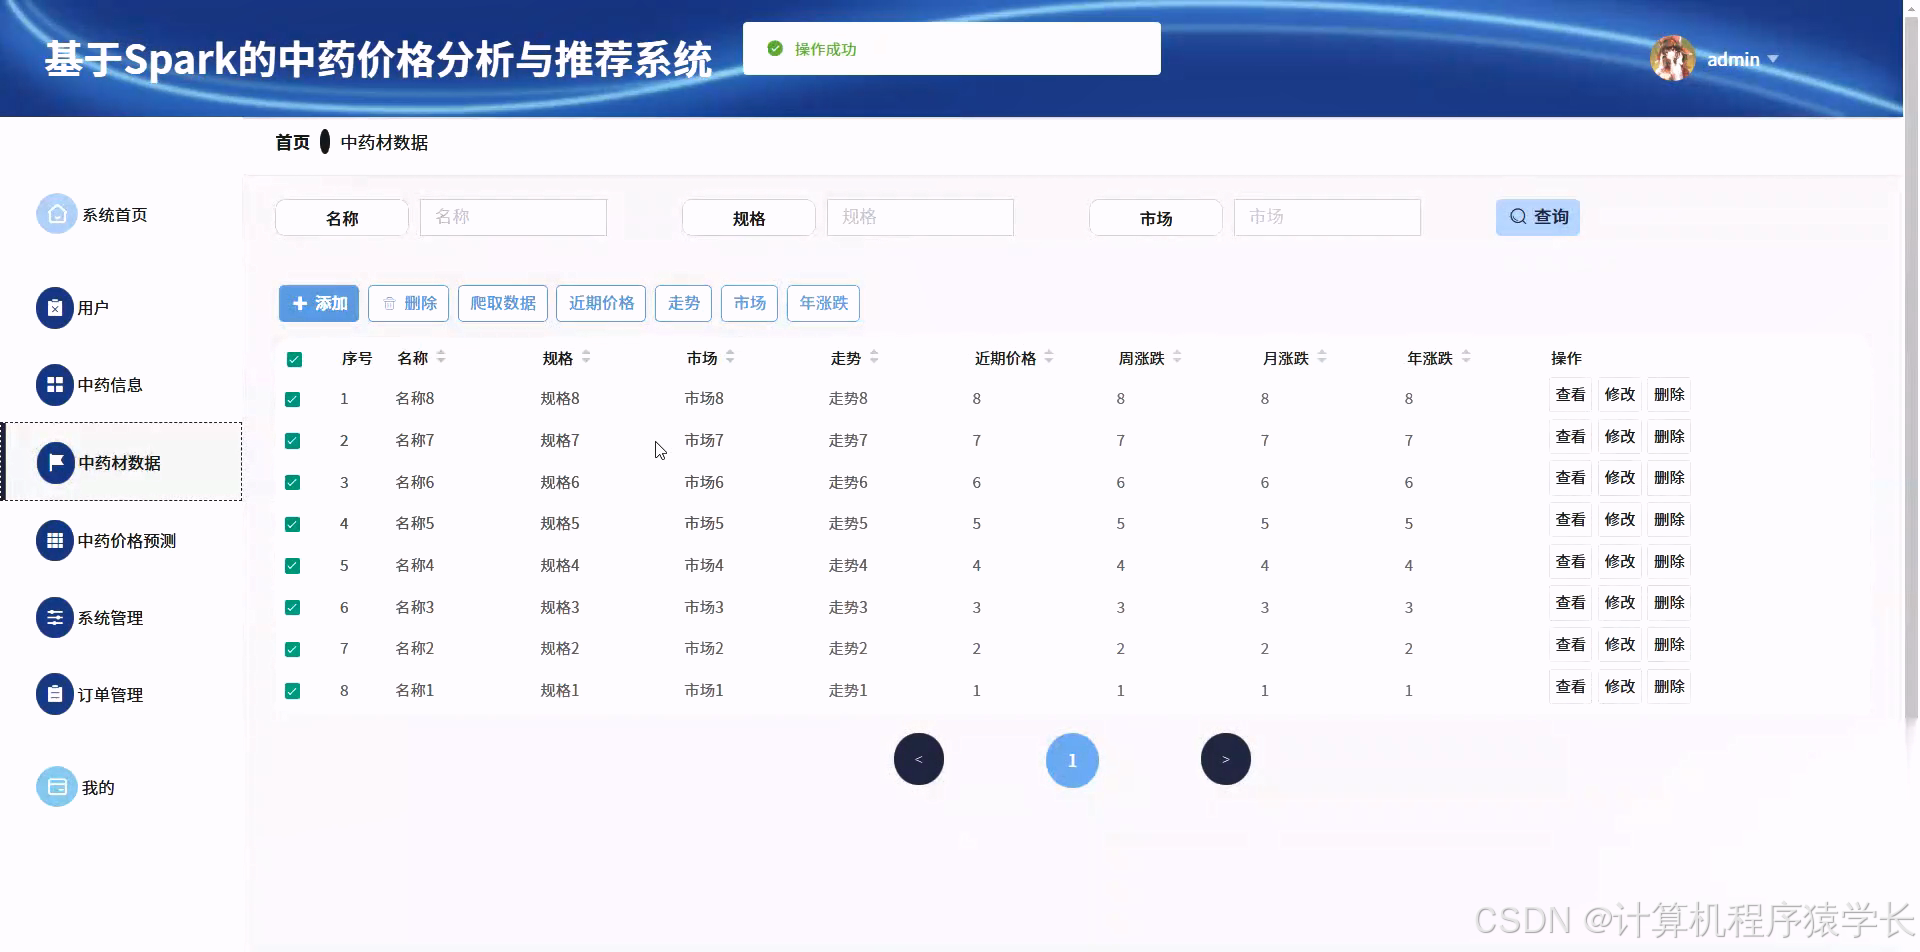Click page 1 in the pagination
The height and width of the screenshot is (952, 1920).
[x=1071, y=760]
